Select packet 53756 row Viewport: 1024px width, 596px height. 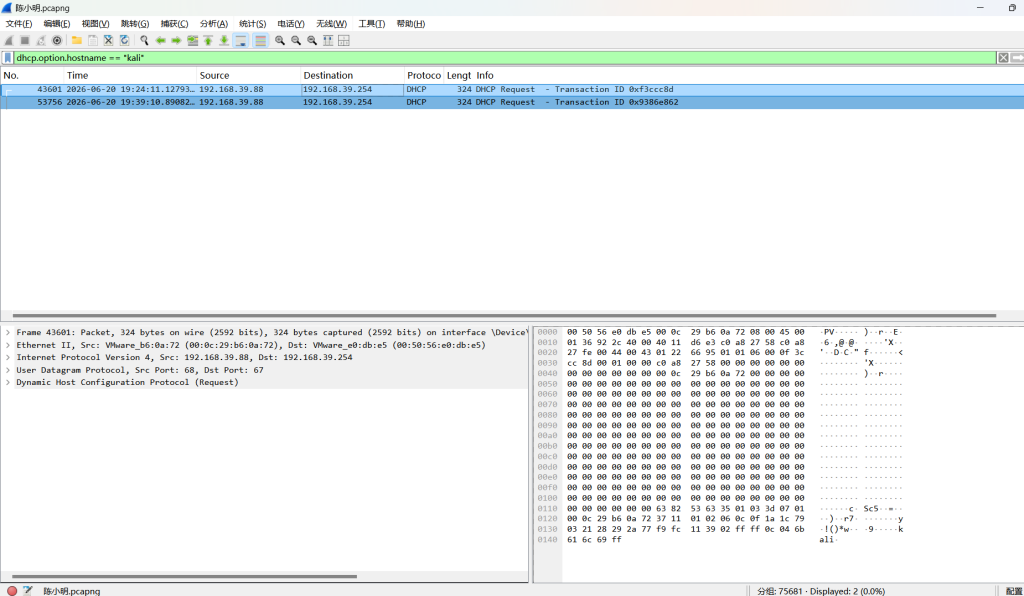click(512, 102)
